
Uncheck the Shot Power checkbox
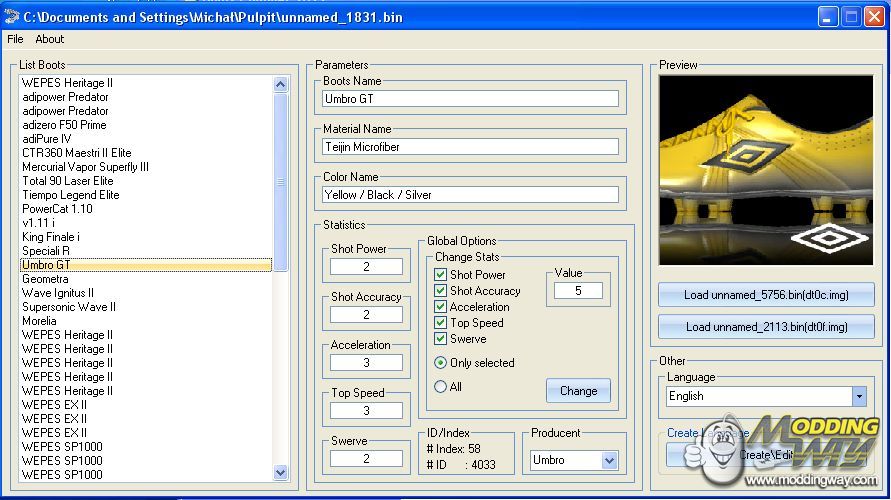coord(440,275)
